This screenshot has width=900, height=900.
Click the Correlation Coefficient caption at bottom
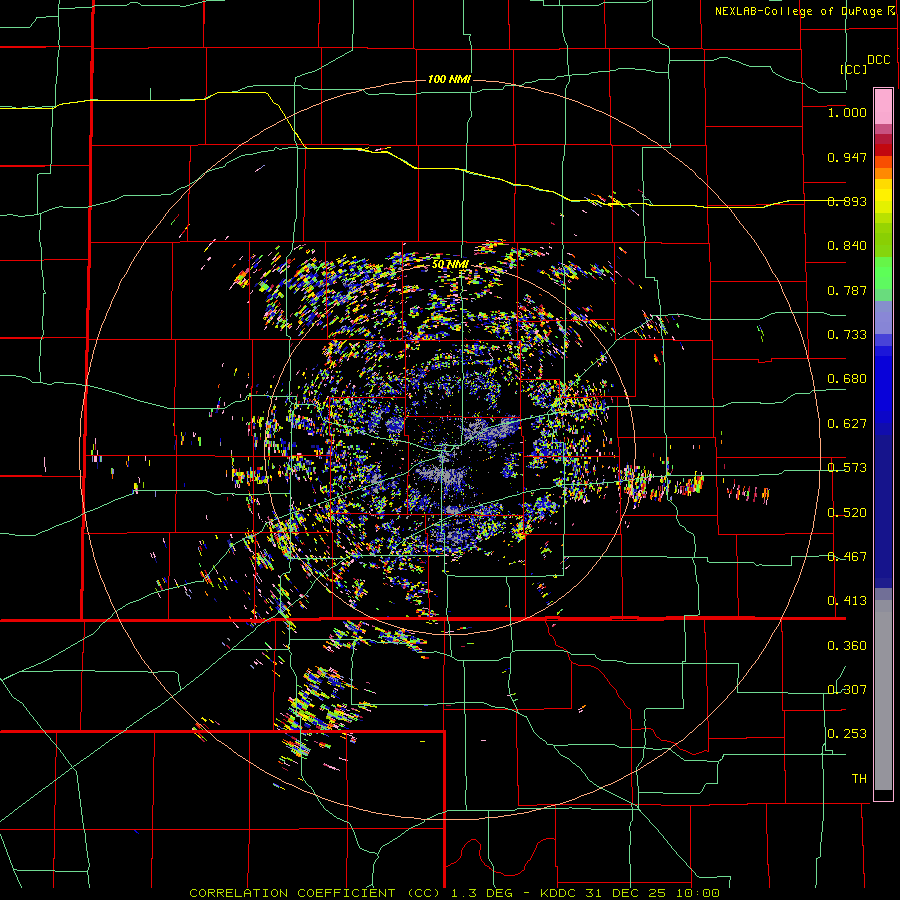[x=454, y=893]
